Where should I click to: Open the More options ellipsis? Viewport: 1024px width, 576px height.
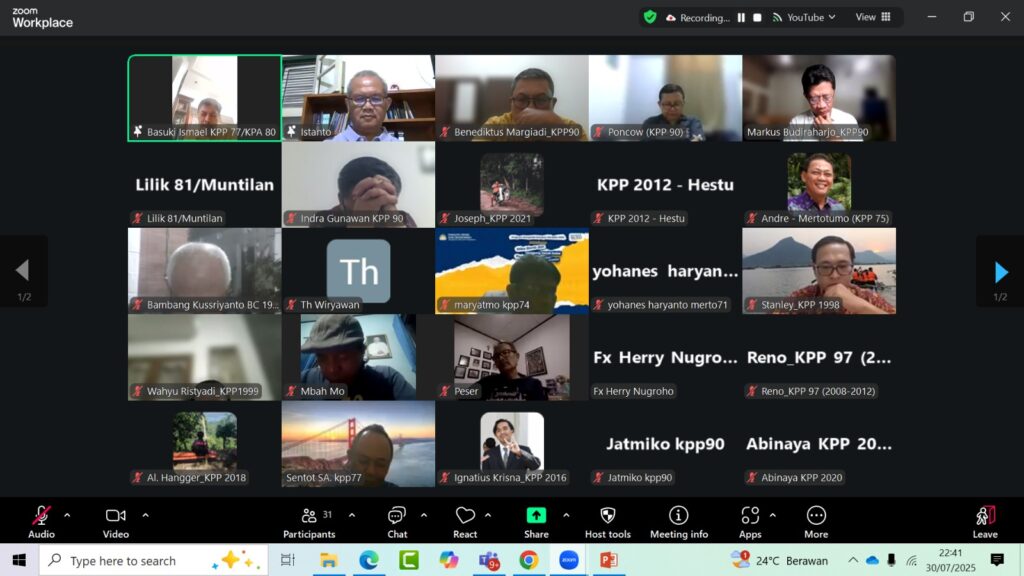[816, 520]
